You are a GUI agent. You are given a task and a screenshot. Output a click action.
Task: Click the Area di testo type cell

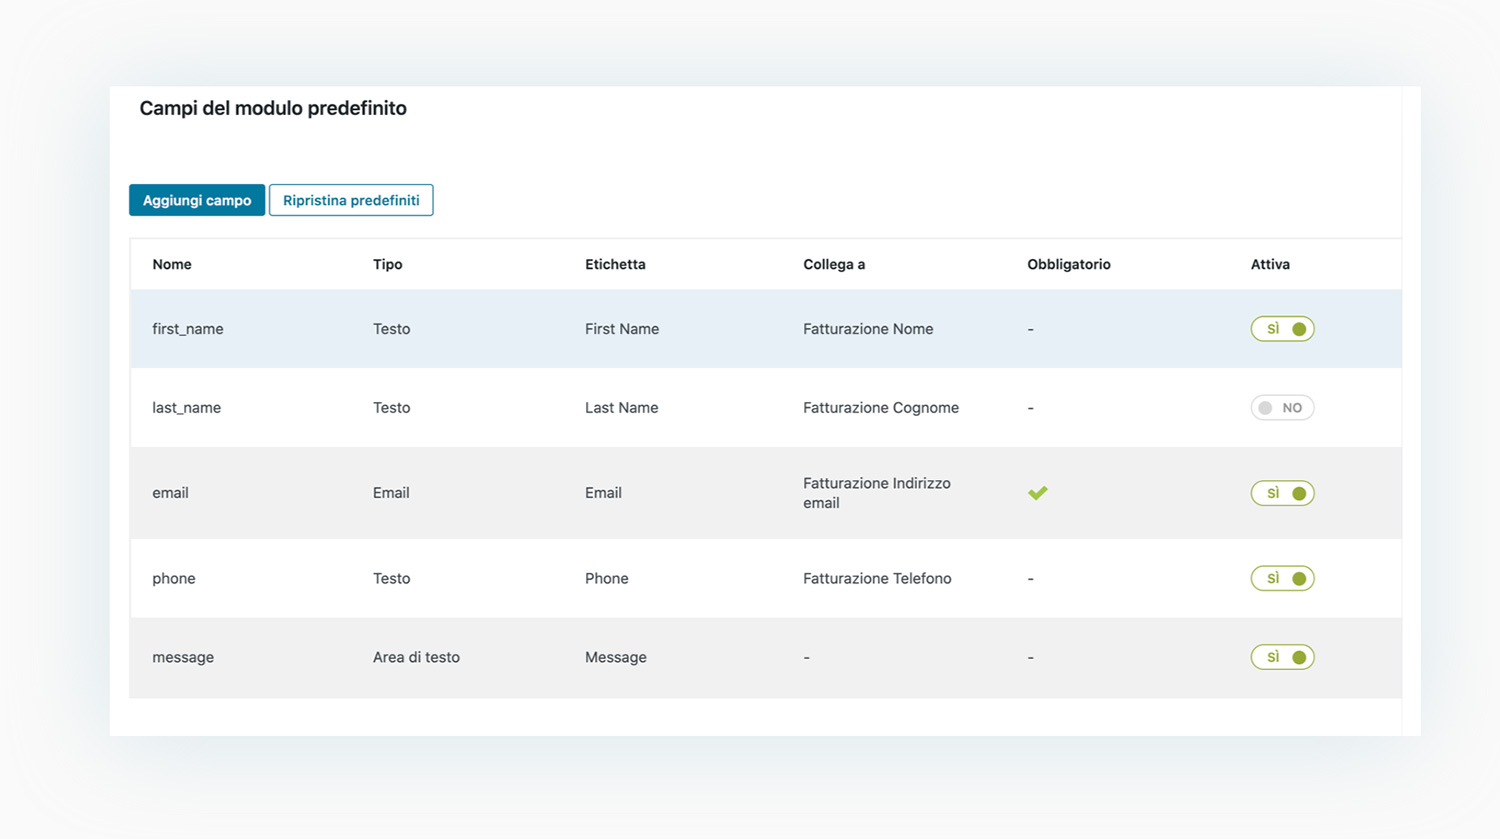[x=416, y=657]
